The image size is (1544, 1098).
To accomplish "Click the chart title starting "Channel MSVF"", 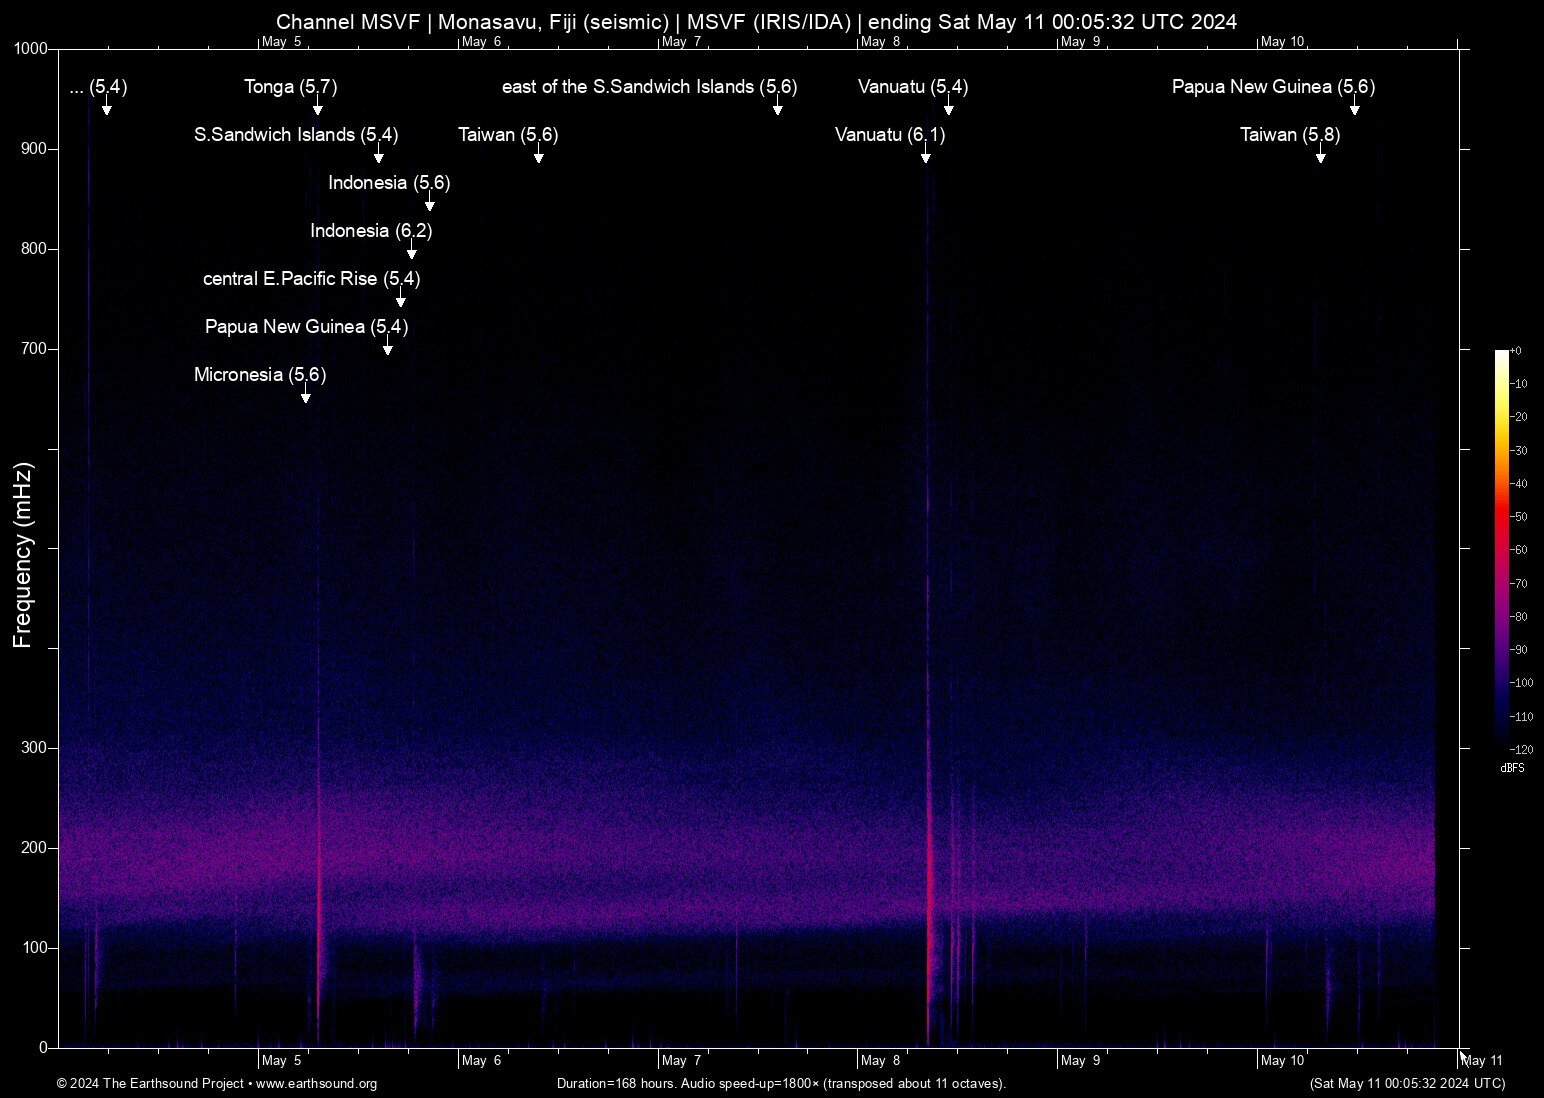I will [757, 22].
